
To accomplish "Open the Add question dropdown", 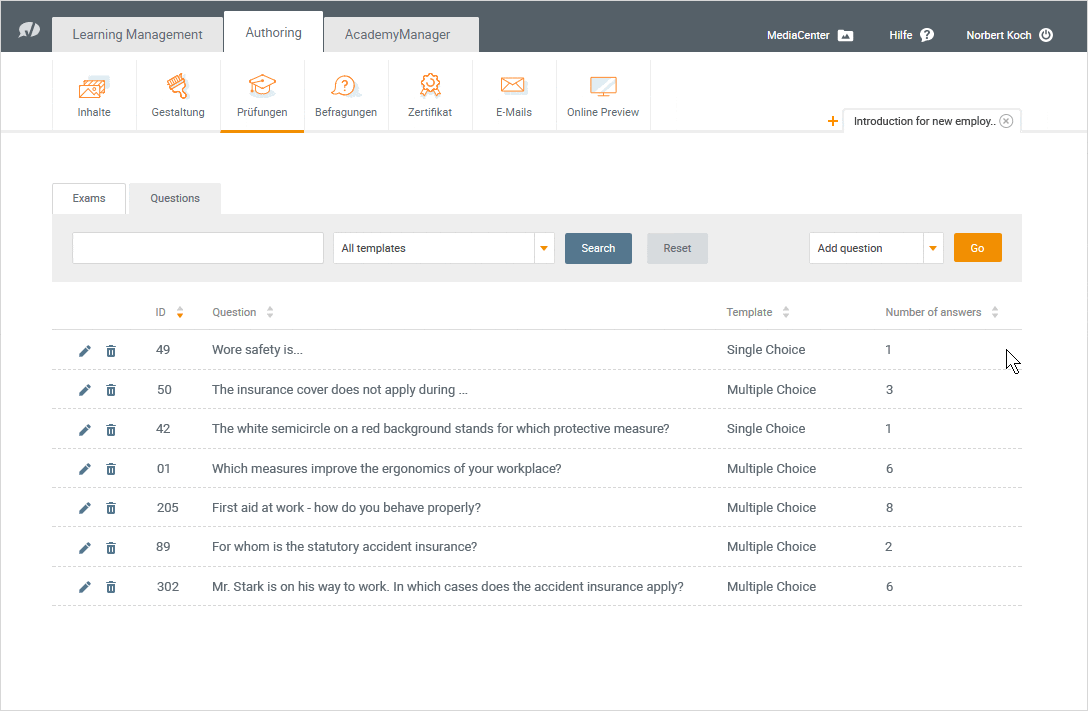I will point(932,249).
